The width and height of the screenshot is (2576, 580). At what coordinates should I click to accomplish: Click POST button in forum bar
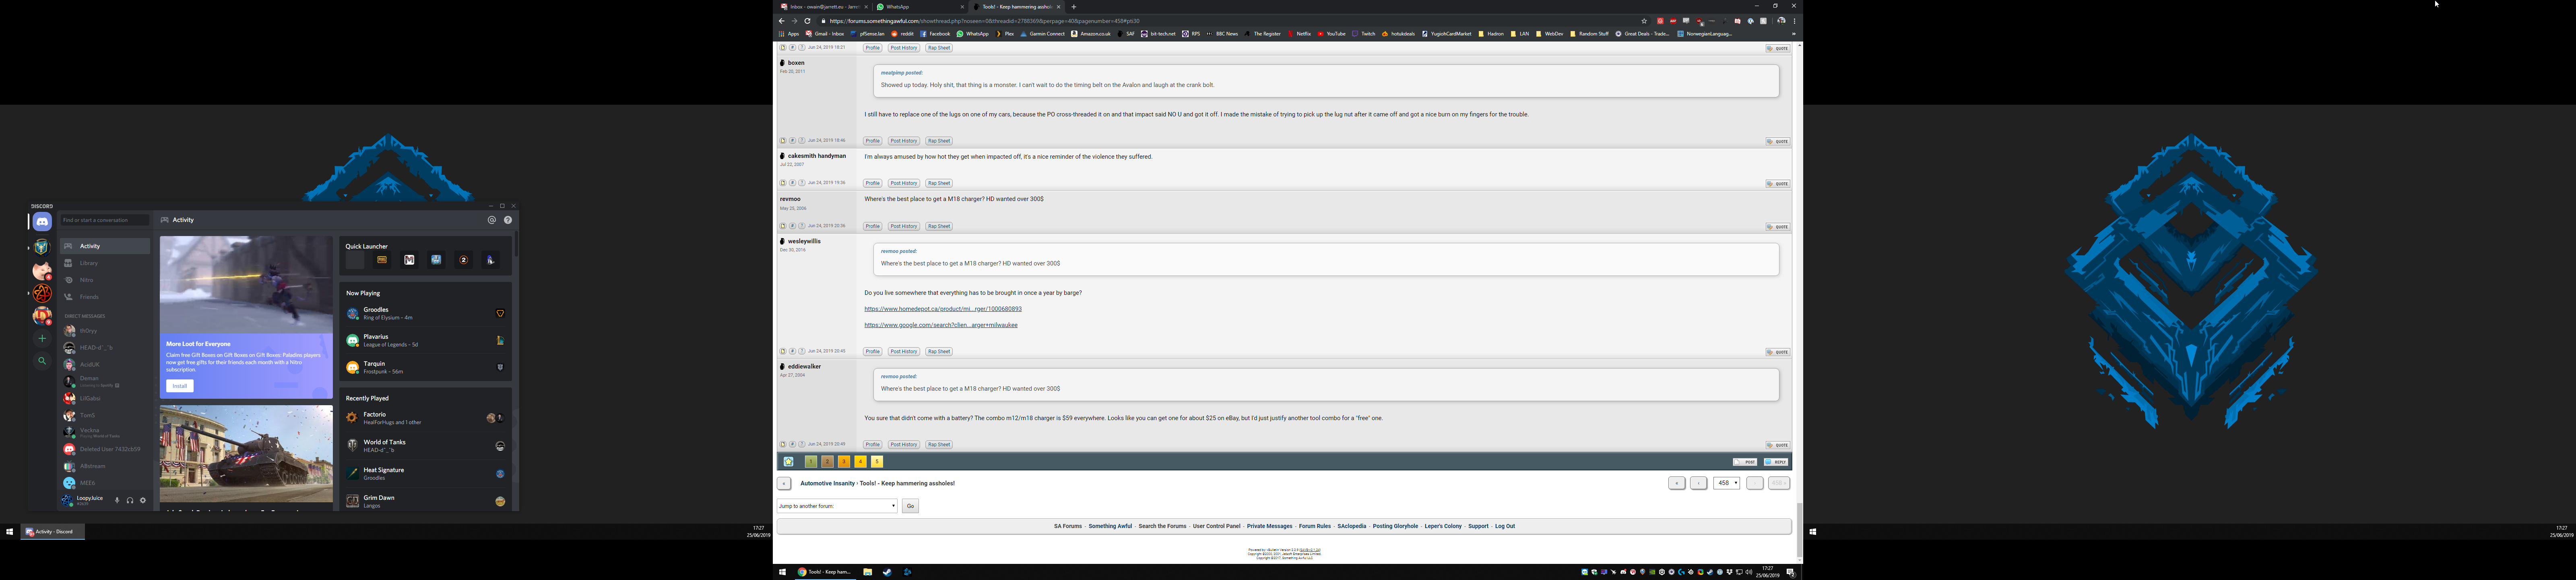click(x=1745, y=462)
